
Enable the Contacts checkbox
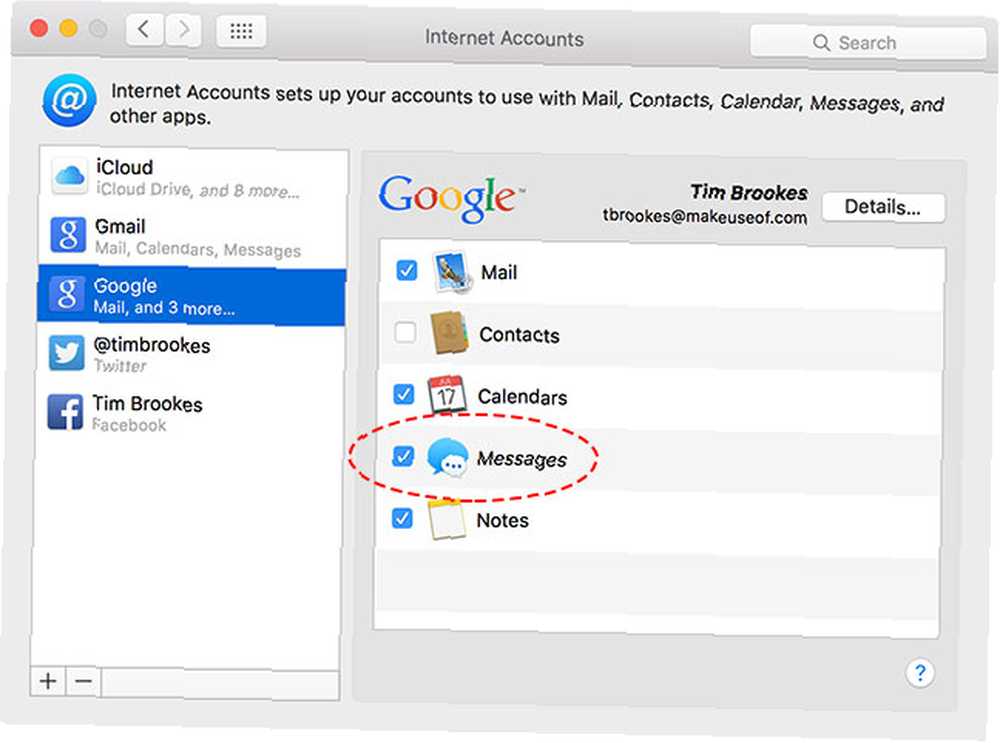405,332
